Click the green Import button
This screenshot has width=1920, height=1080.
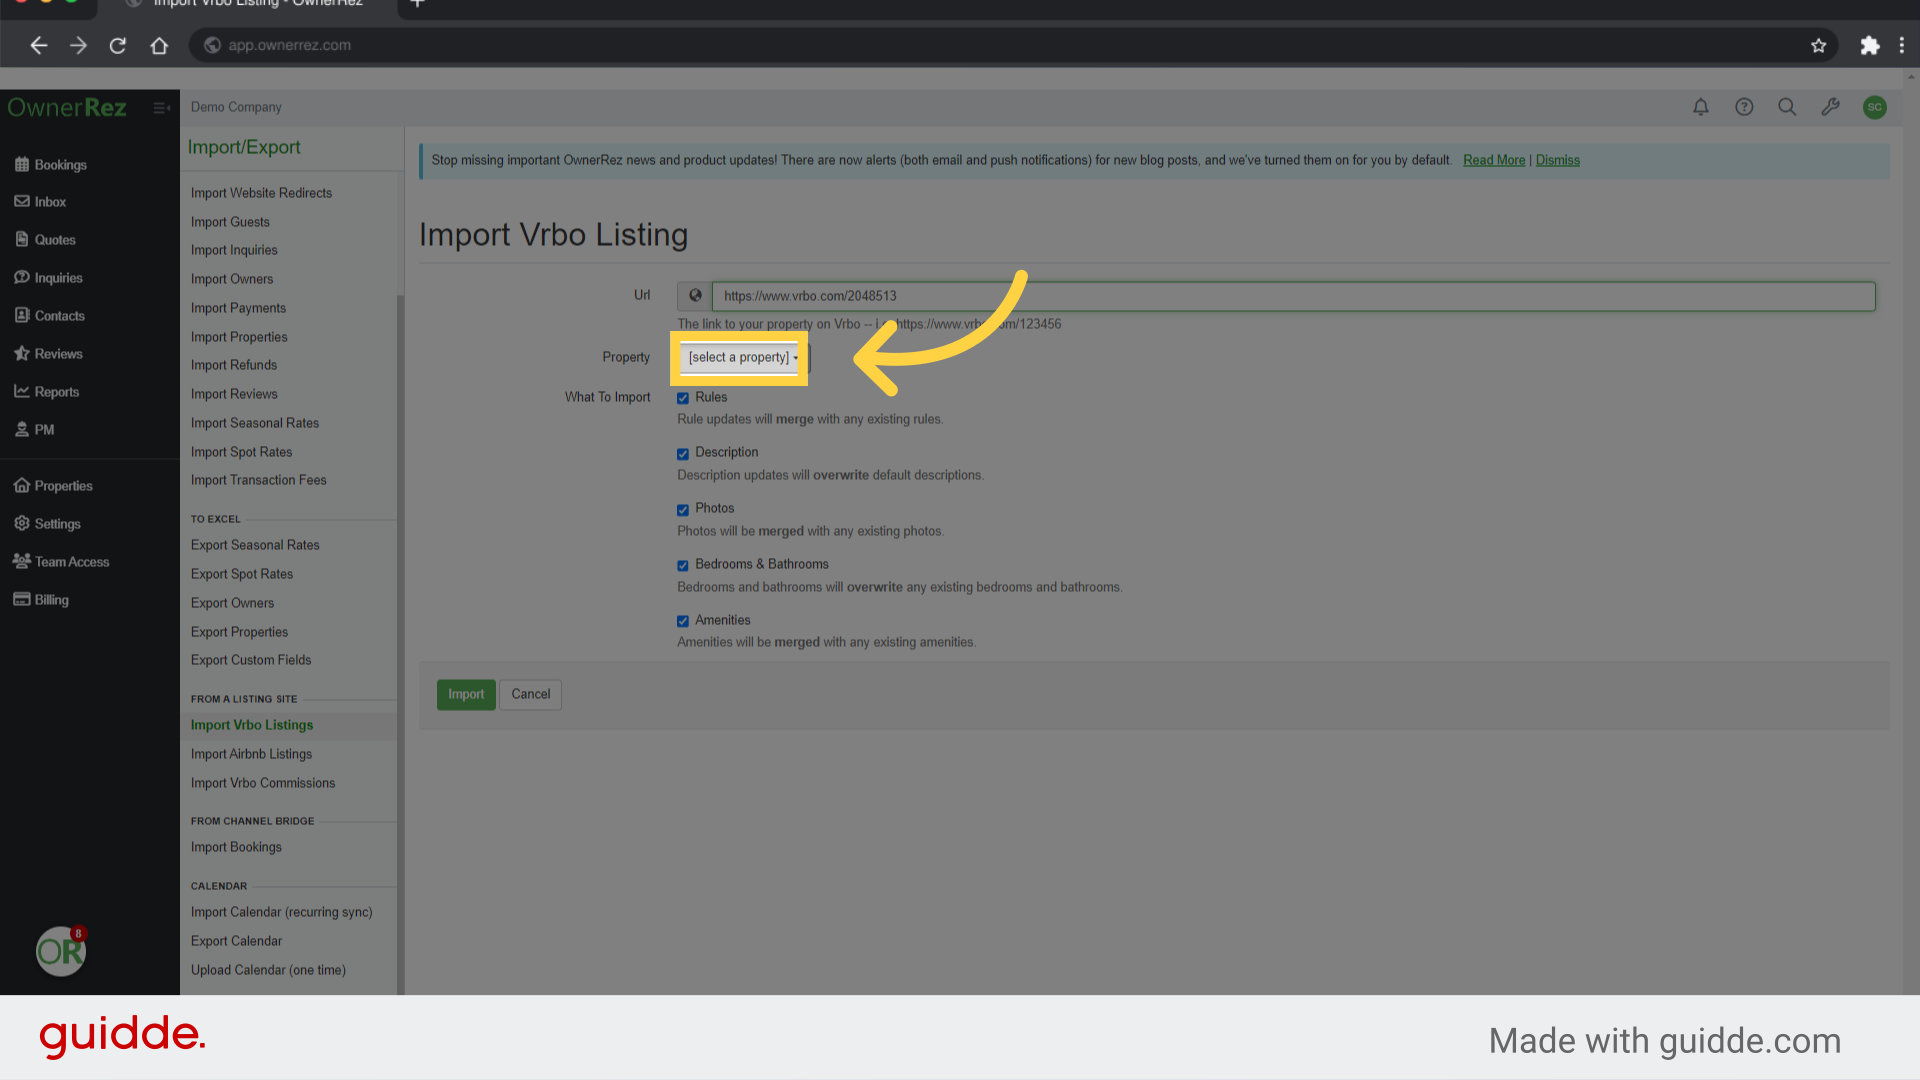coord(466,694)
